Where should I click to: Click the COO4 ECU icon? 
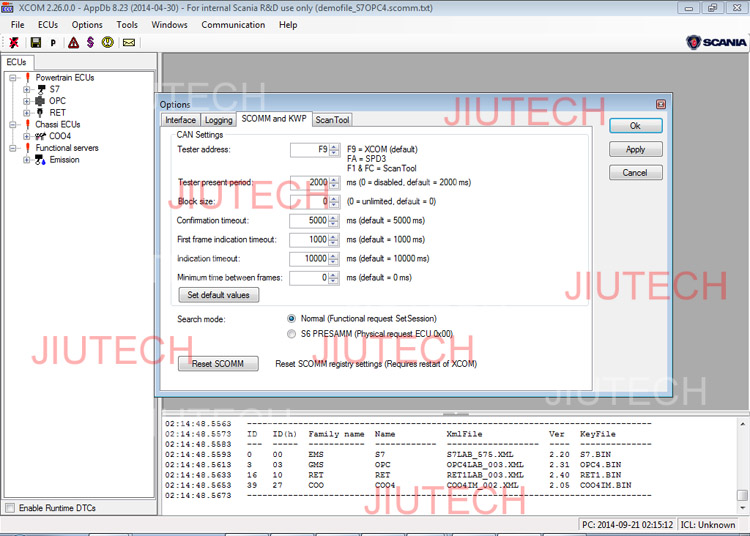point(40,136)
